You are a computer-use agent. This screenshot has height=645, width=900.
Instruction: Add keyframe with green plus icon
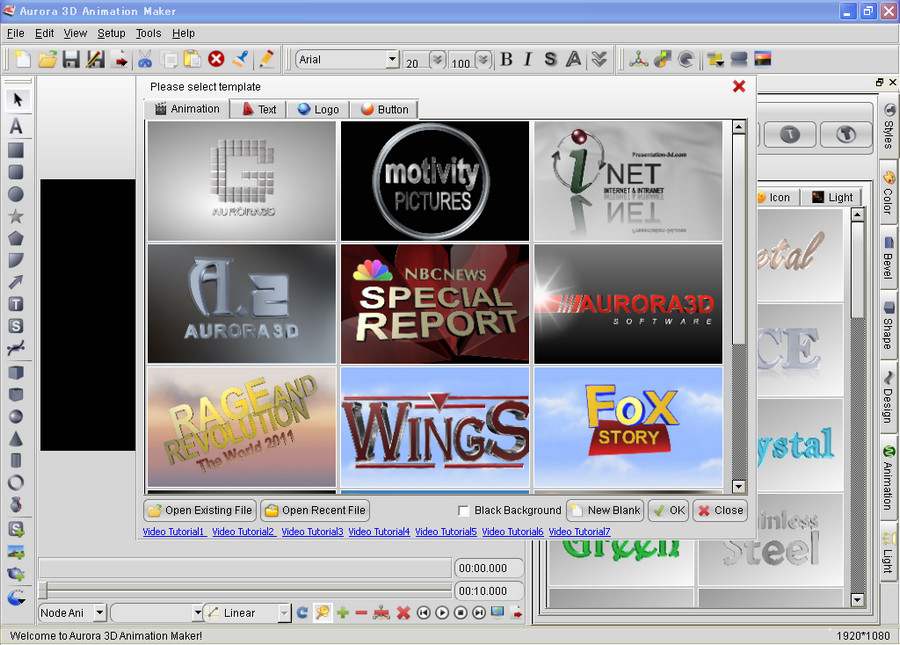[342, 613]
